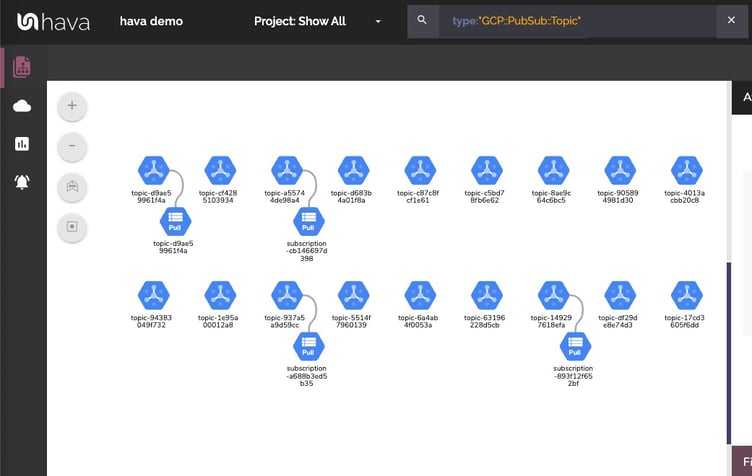Select Pull subscription-cb146697d398 node

(x=309, y=221)
